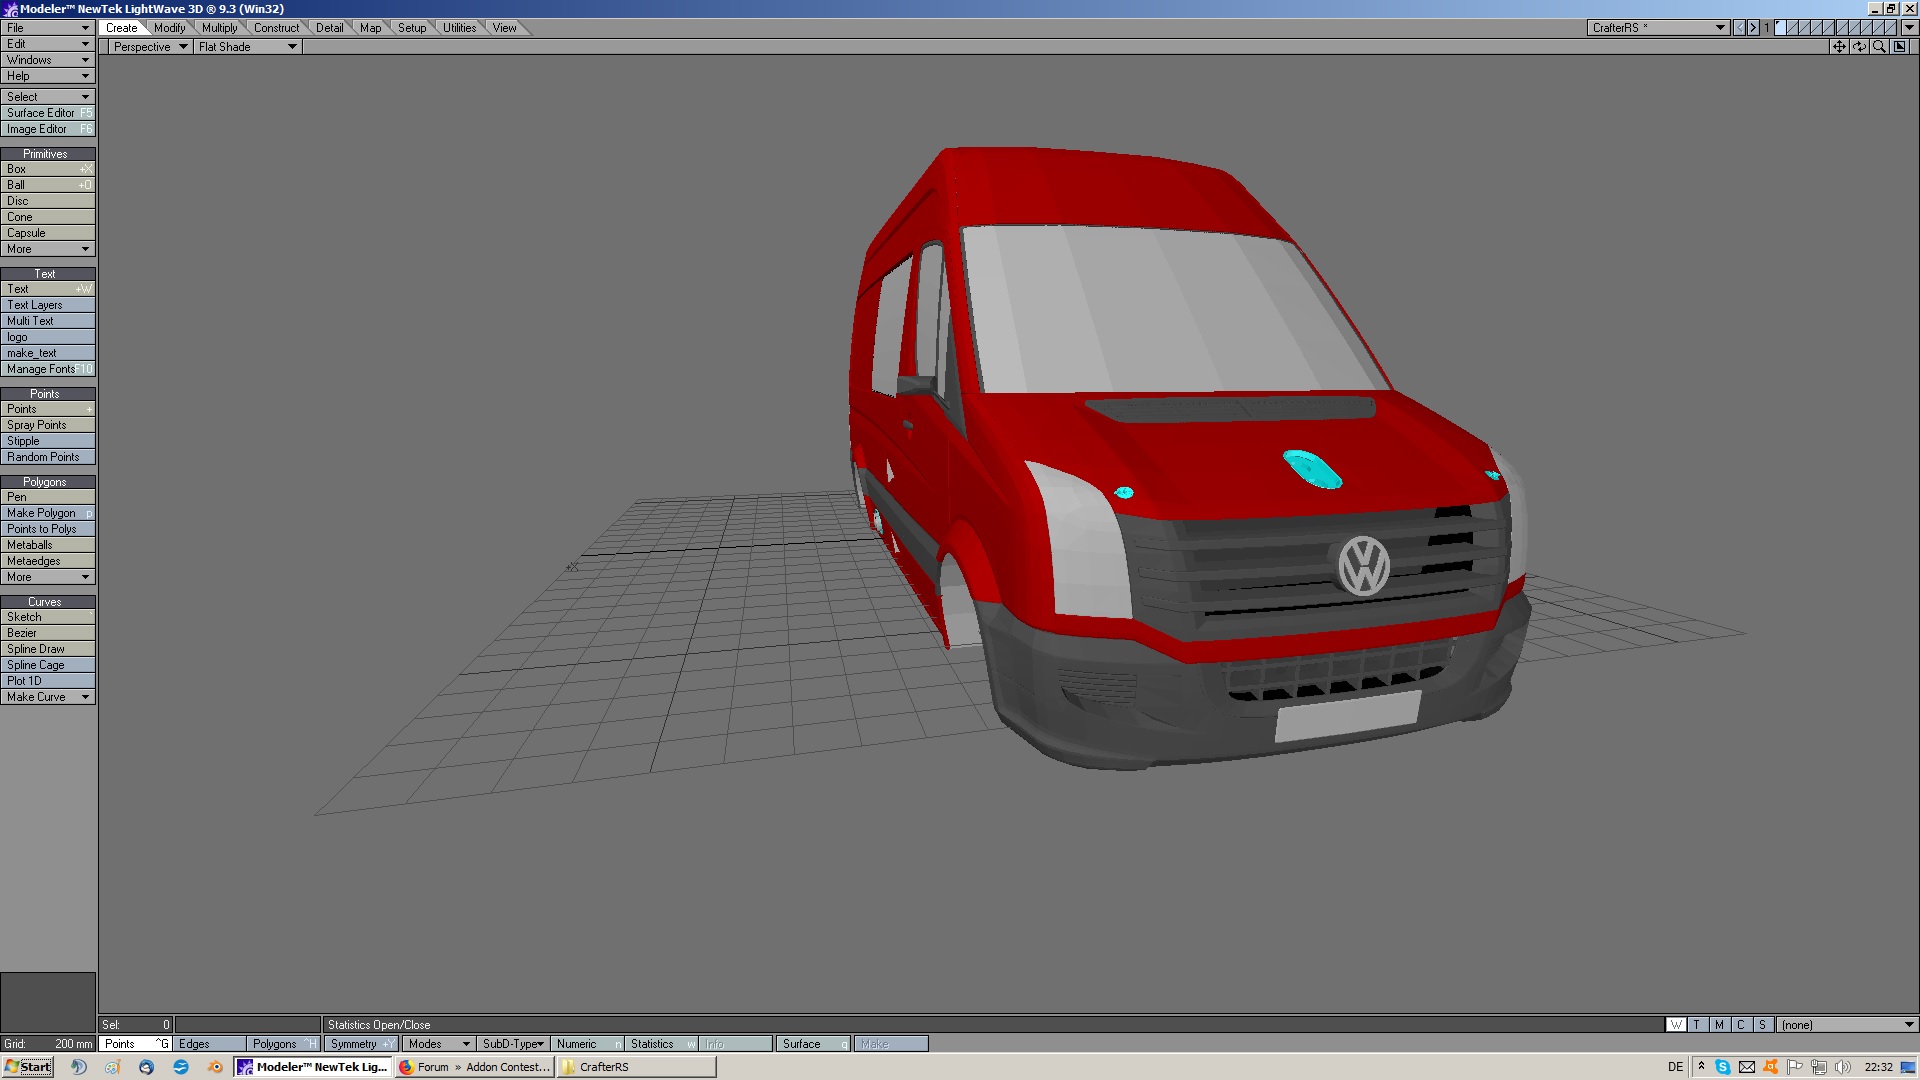Click the Metaballs tool

48,545
